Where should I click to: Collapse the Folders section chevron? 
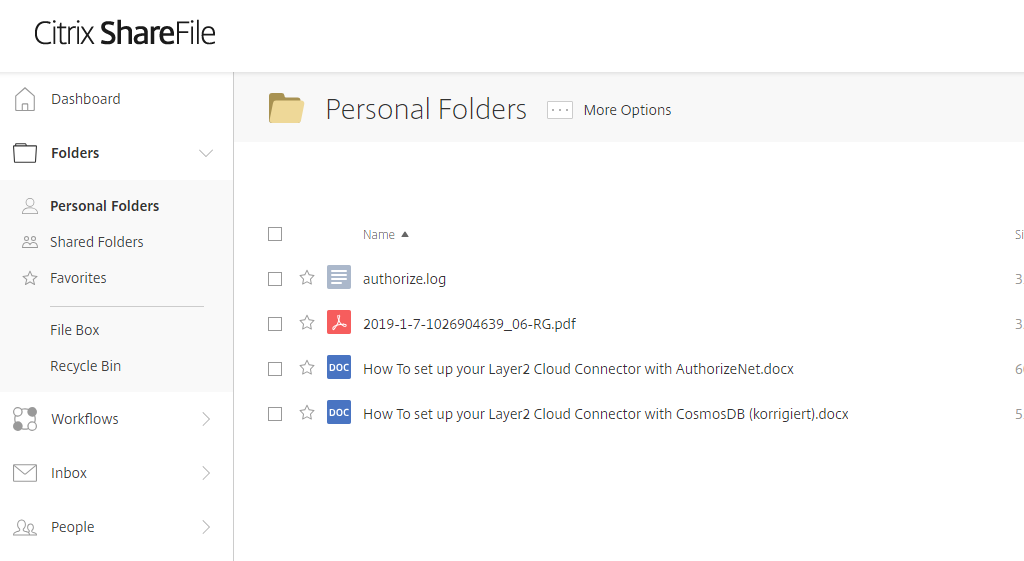pyautogui.click(x=206, y=153)
